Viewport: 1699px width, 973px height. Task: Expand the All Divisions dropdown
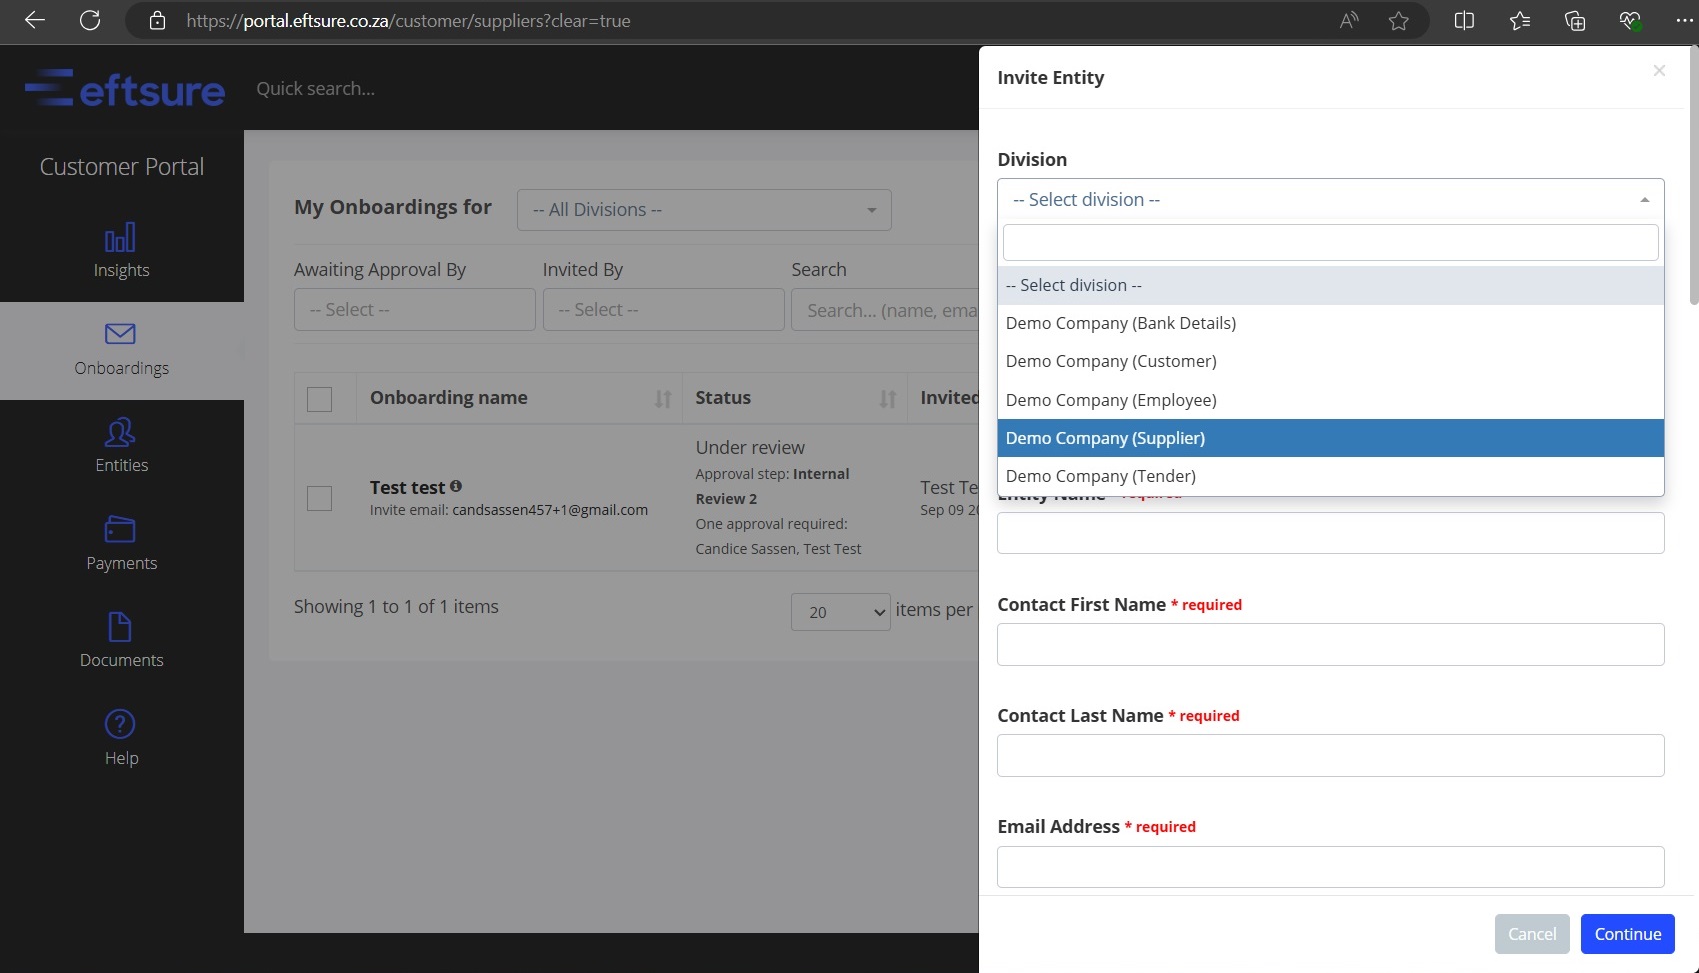pyautogui.click(x=704, y=210)
